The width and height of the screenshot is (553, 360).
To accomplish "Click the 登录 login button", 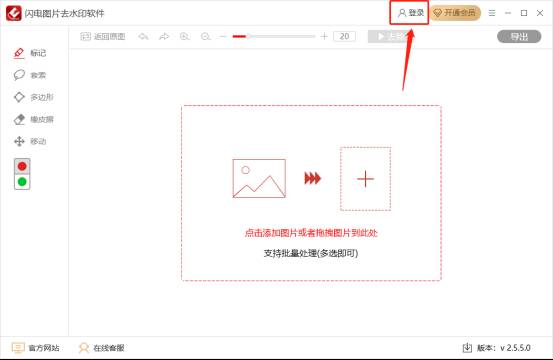I will click(410, 13).
